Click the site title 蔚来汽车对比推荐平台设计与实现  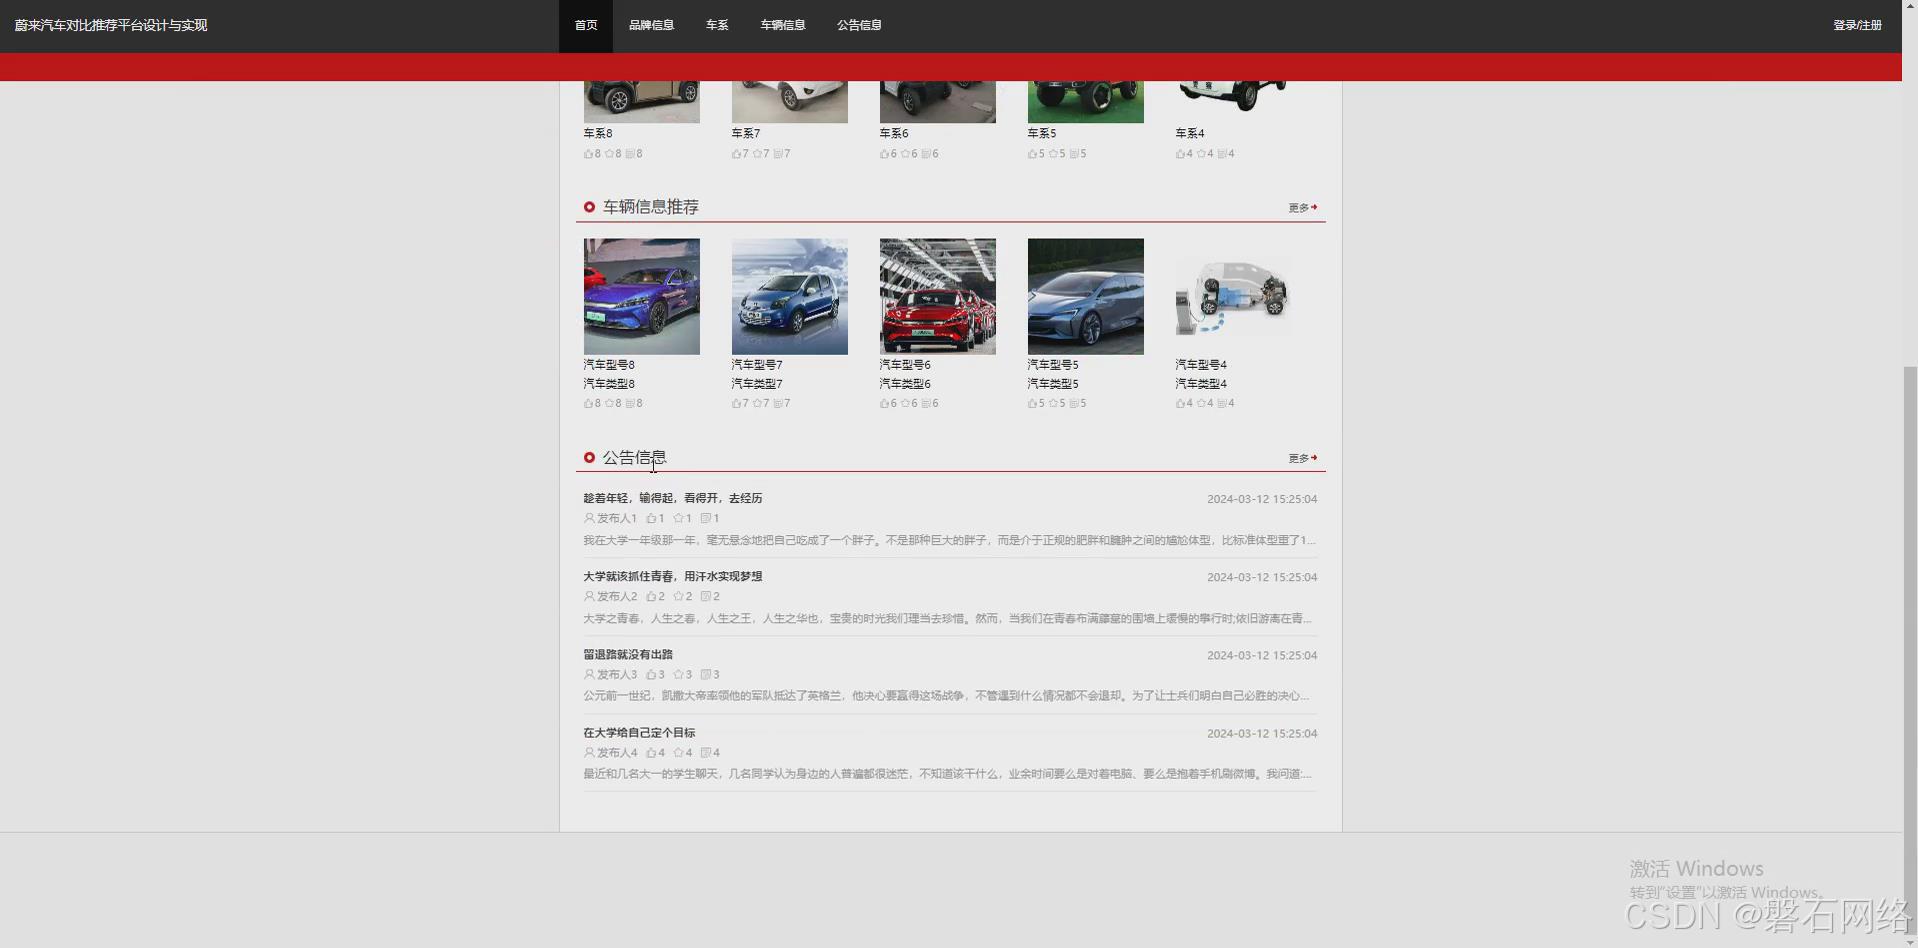point(111,25)
